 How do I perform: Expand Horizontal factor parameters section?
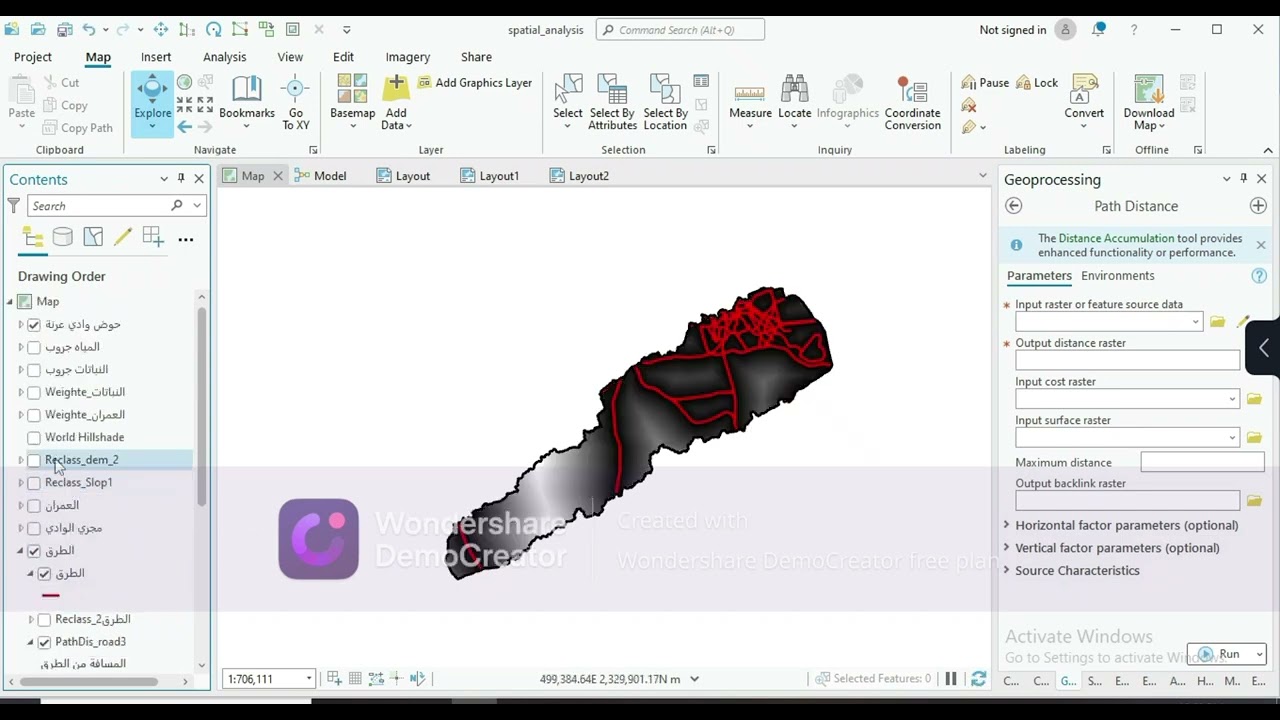click(x=1007, y=525)
